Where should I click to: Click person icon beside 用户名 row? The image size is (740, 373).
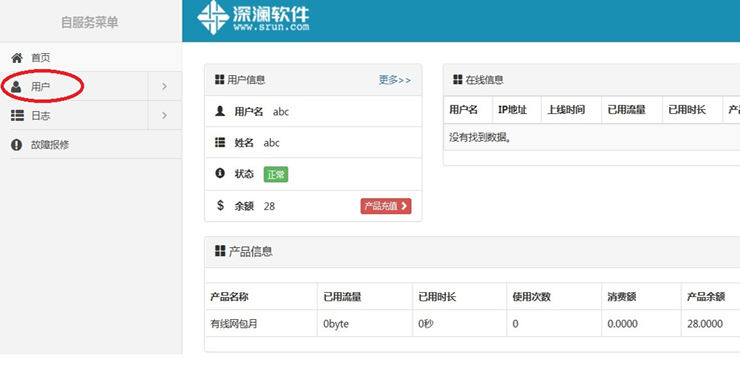point(220,111)
